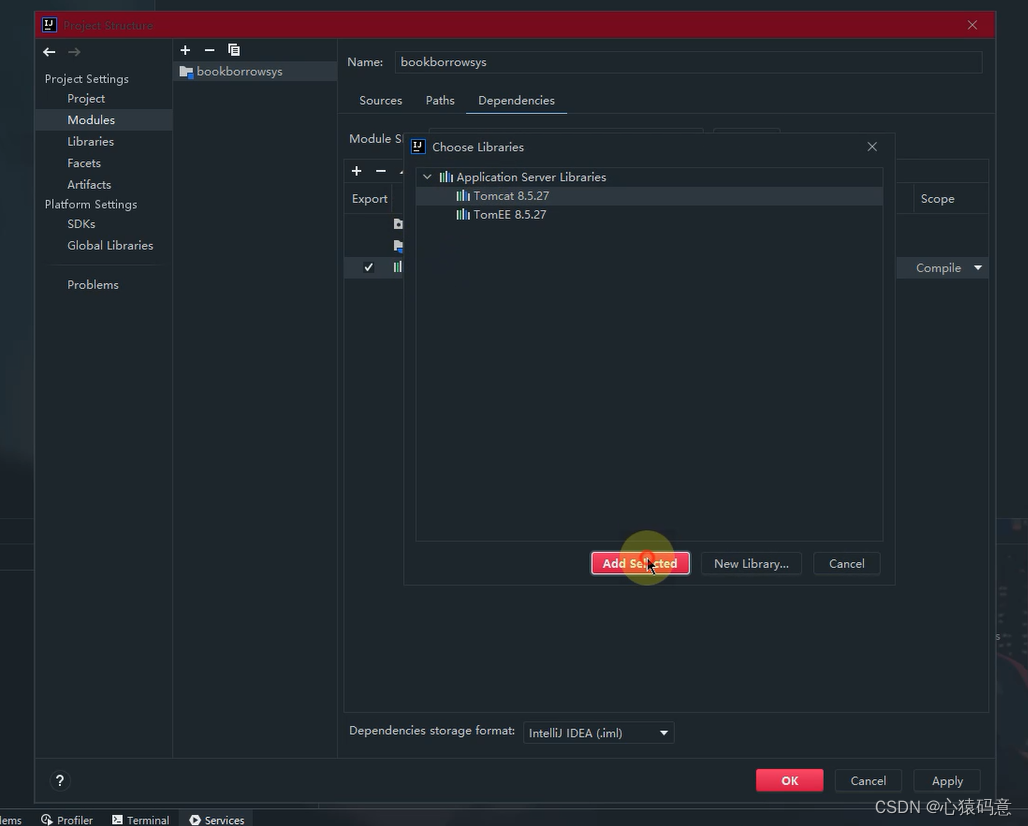Viewport: 1028px width, 826px height.
Task: Open Libraries settings in sidebar
Action: (x=90, y=142)
